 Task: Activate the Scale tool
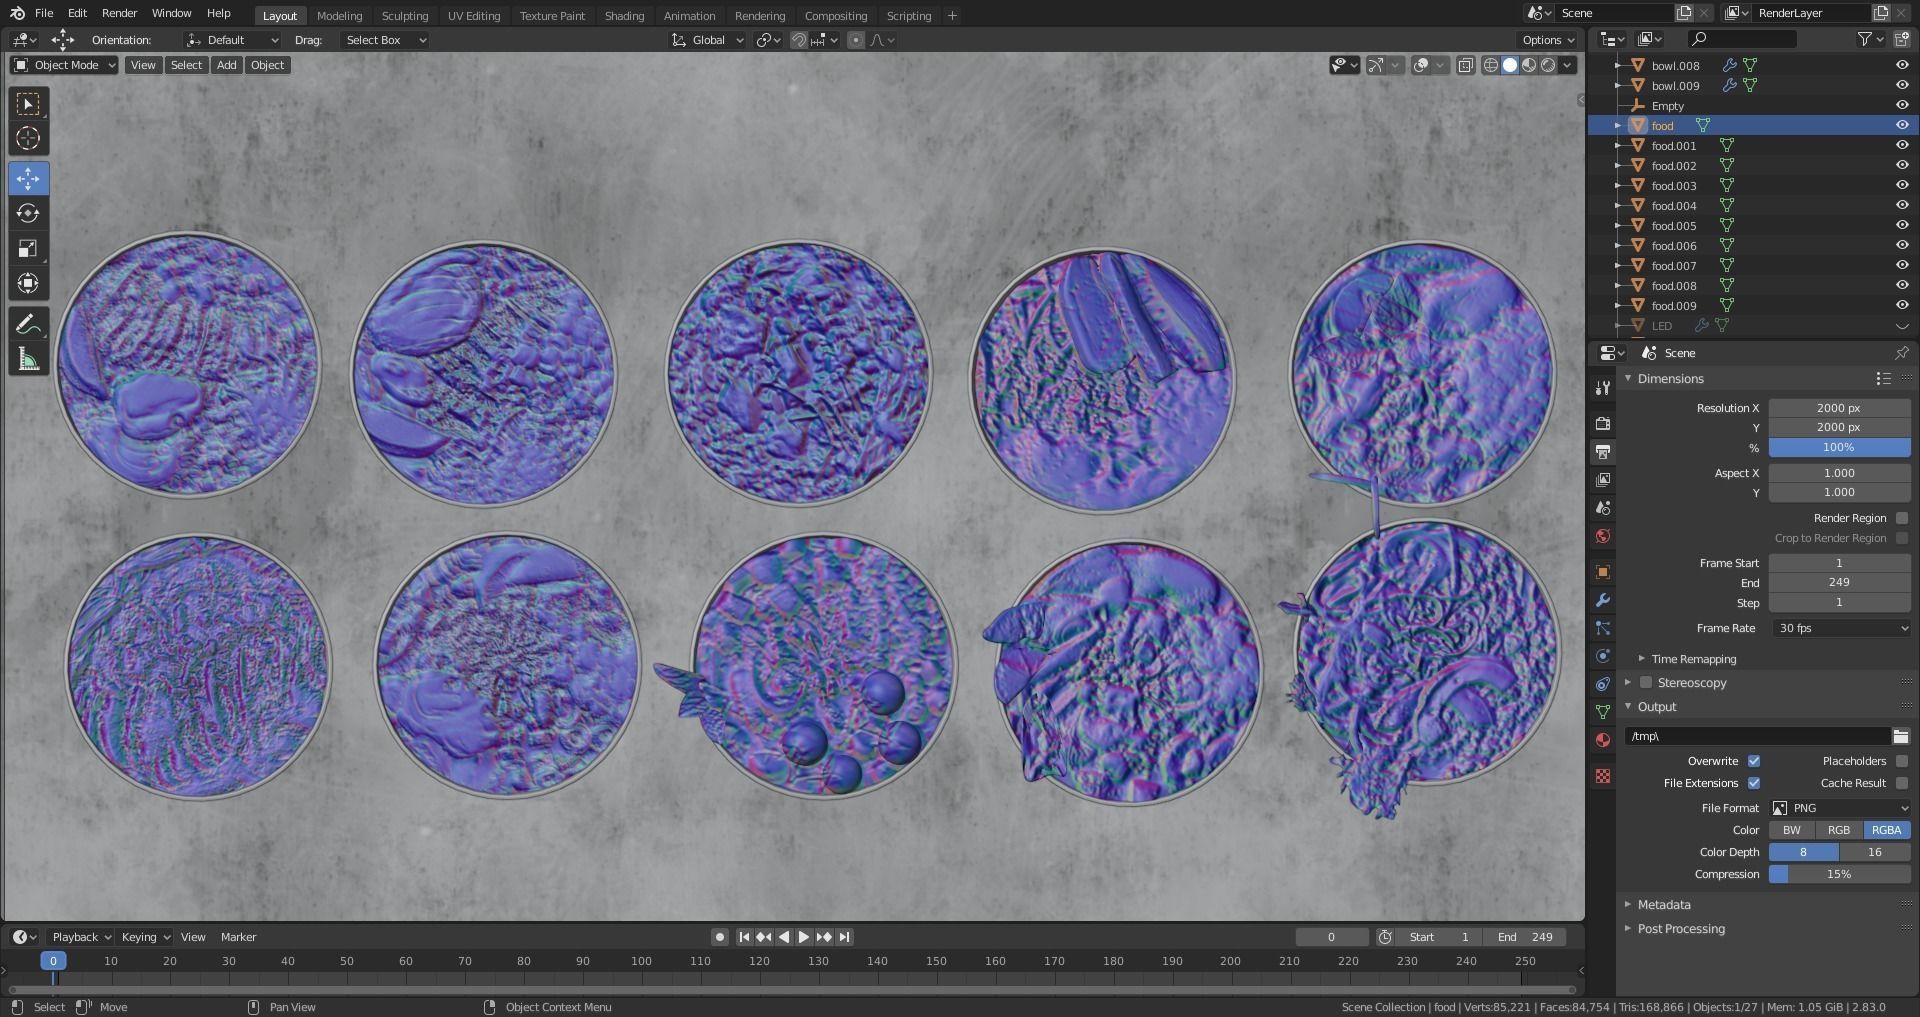(28, 249)
